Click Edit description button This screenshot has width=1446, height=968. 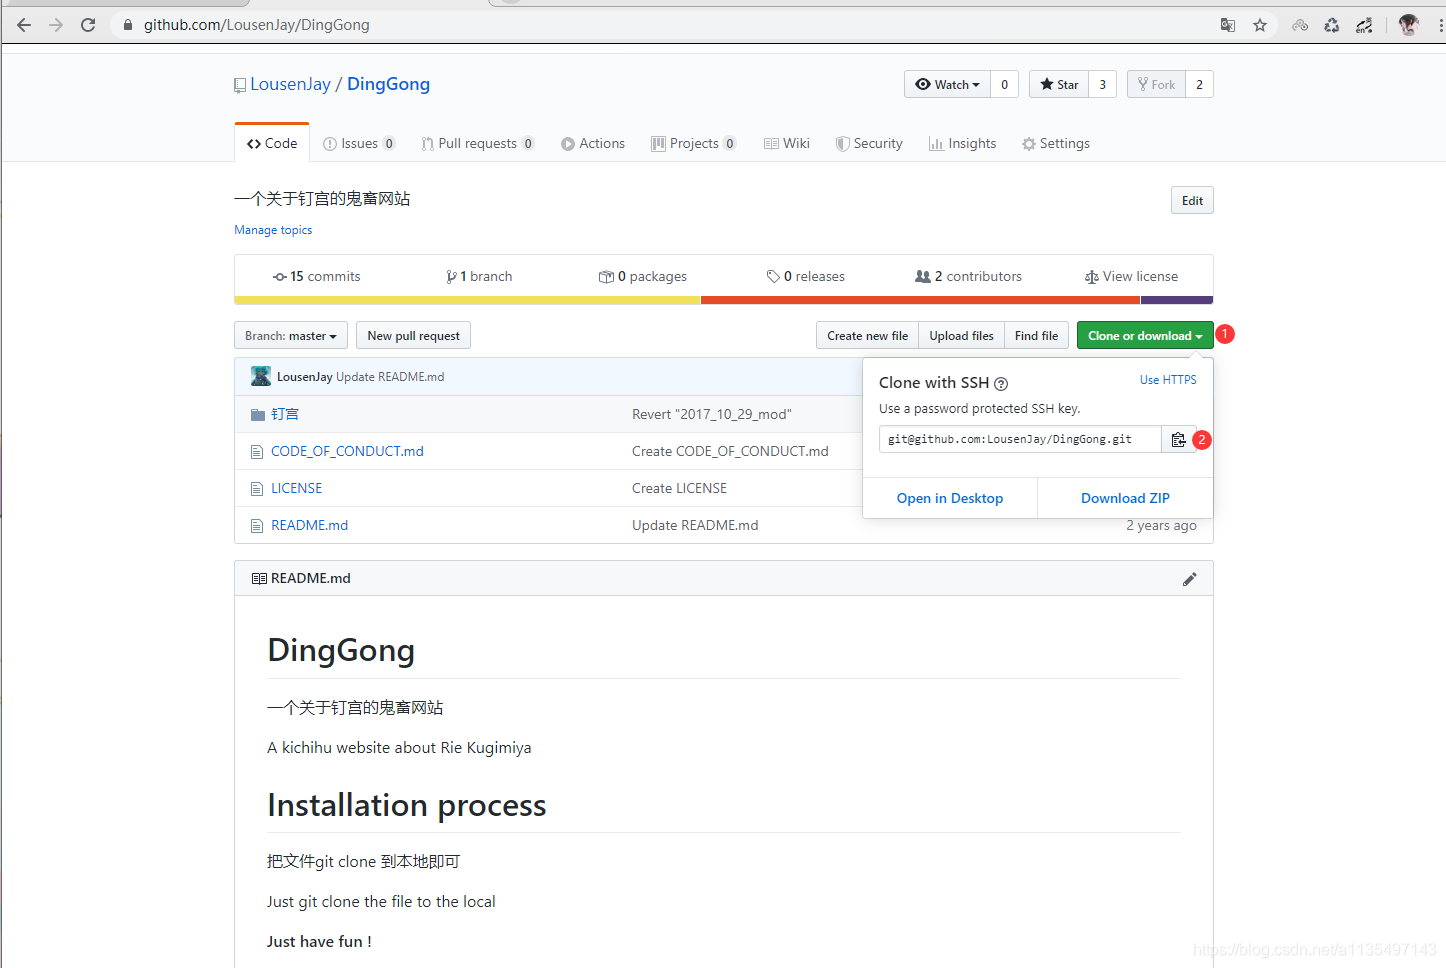pyautogui.click(x=1192, y=200)
